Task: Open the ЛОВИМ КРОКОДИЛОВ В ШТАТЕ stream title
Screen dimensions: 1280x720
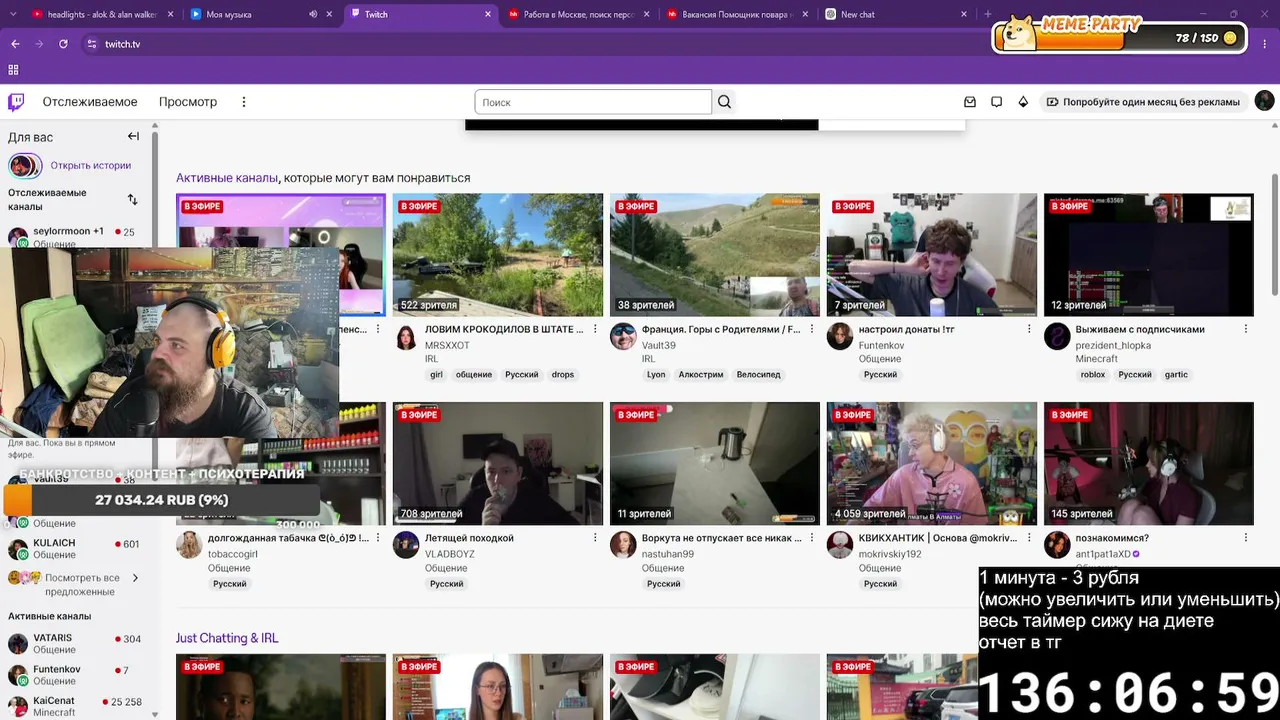Action: pos(504,329)
